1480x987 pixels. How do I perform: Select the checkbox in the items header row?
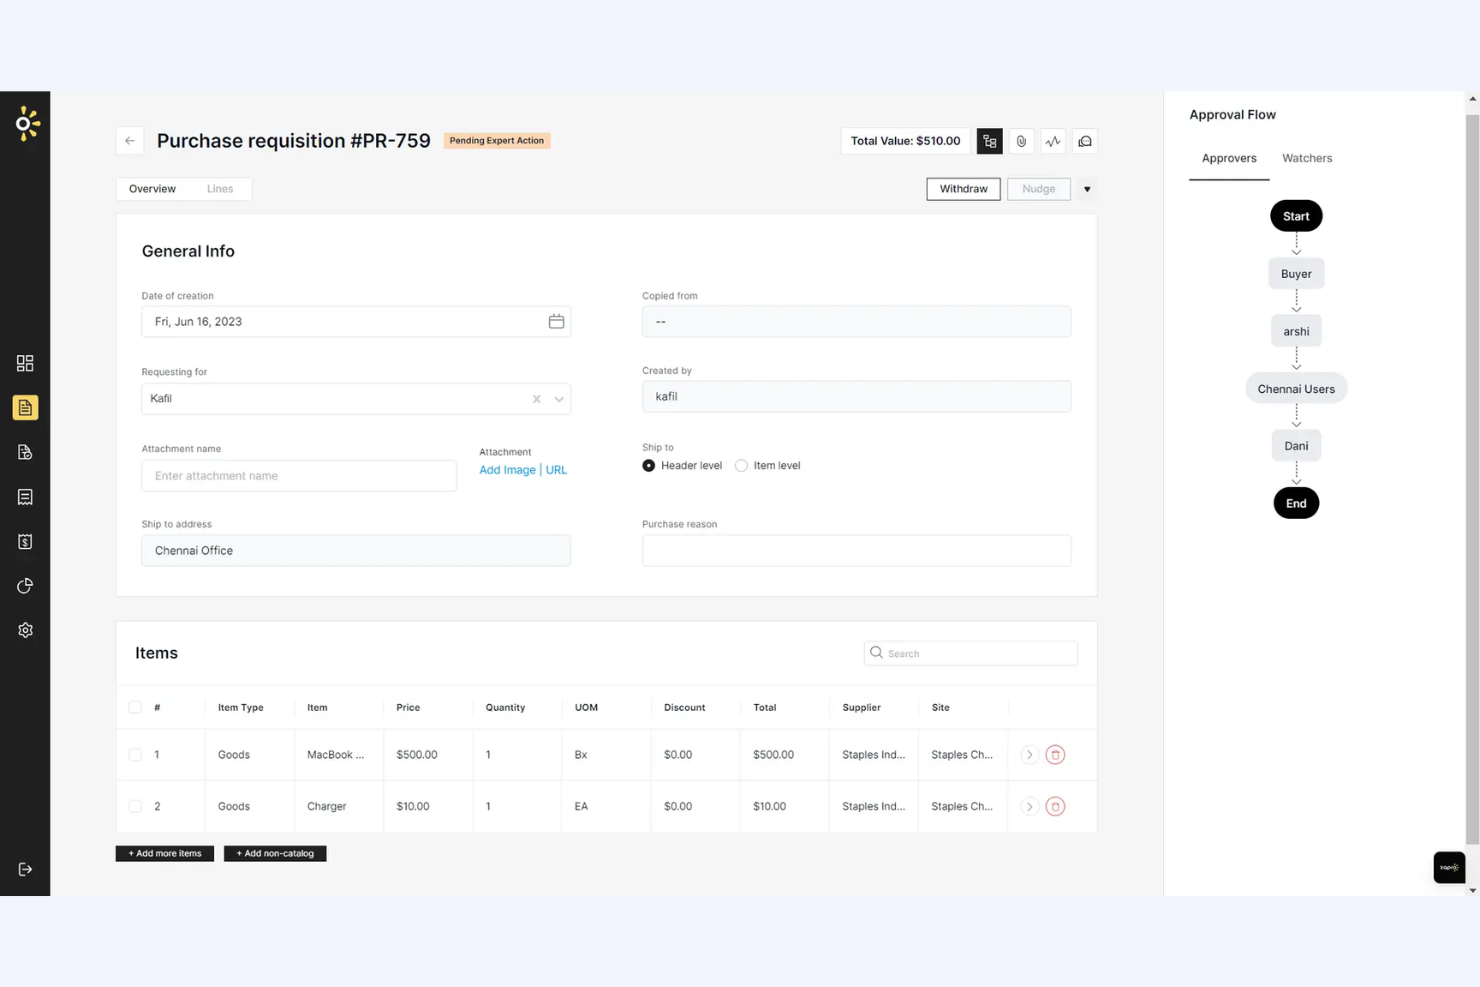click(x=135, y=707)
